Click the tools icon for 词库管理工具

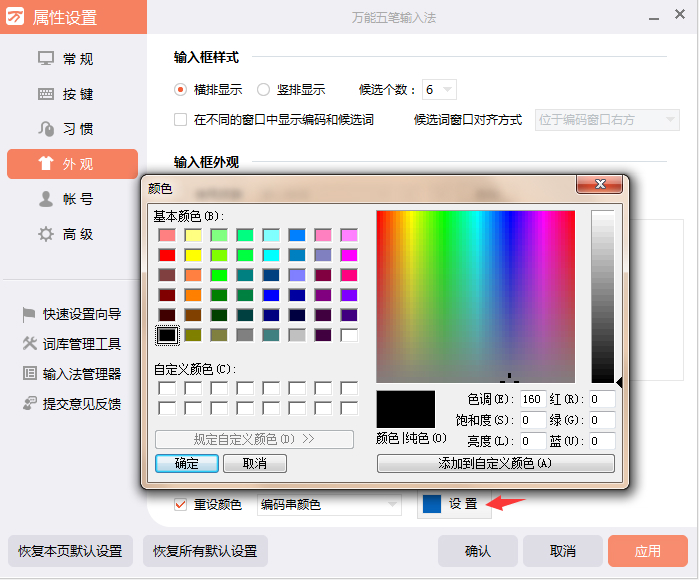(29, 344)
